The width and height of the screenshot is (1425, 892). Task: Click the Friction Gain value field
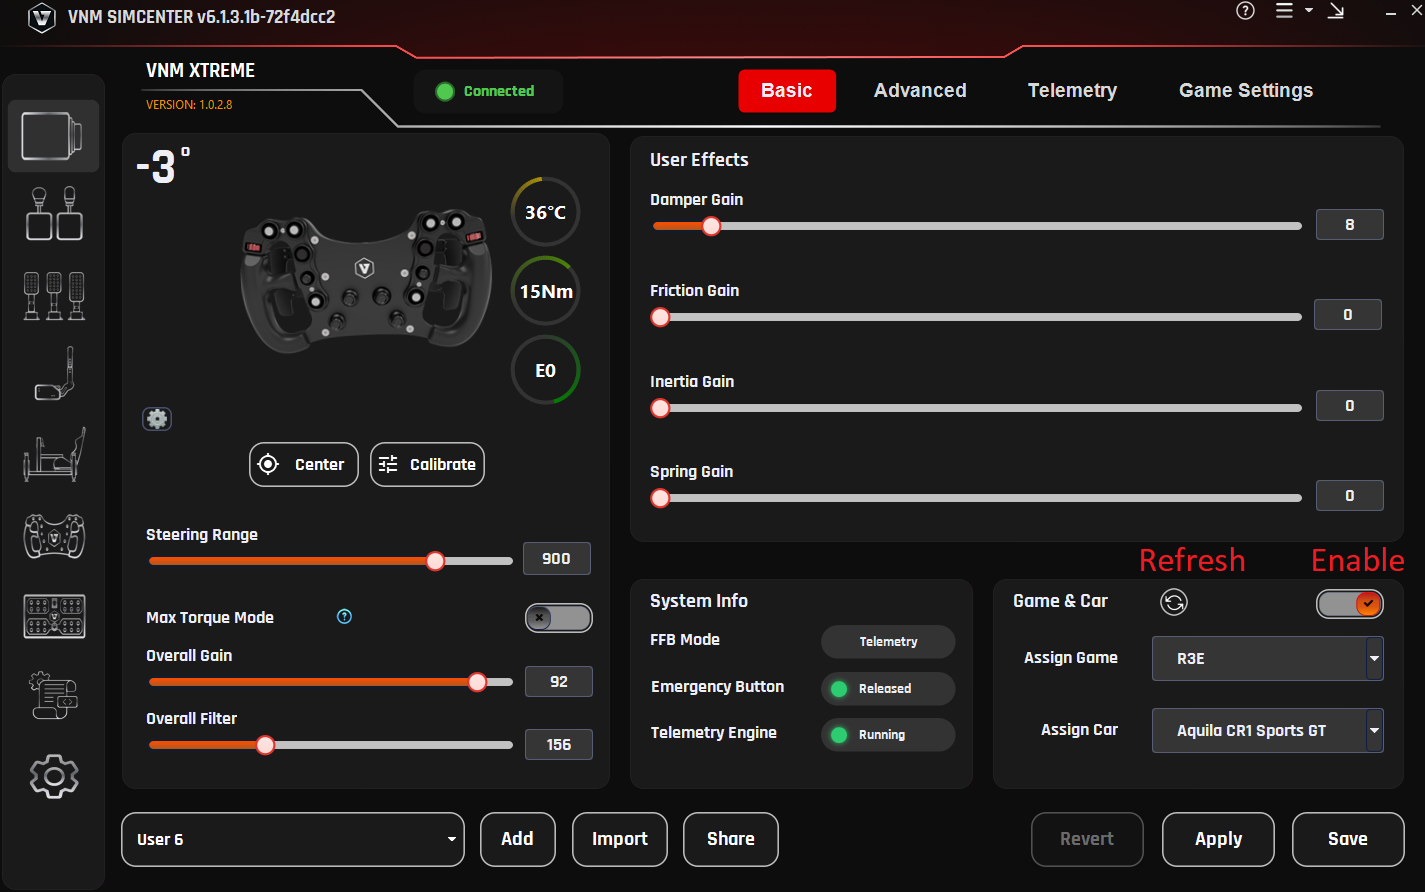point(1348,315)
